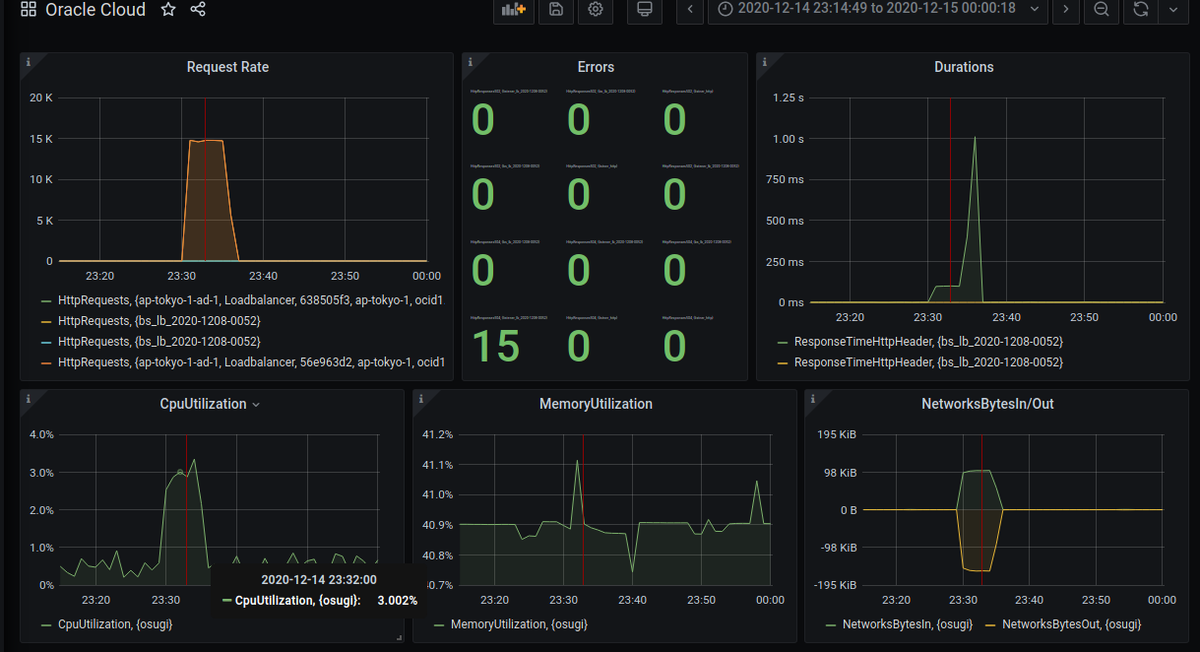Toggle HttpRequests 638505f3 series label in legend
Viewport: 1200px width, 652px height.
tap(250, 301)
